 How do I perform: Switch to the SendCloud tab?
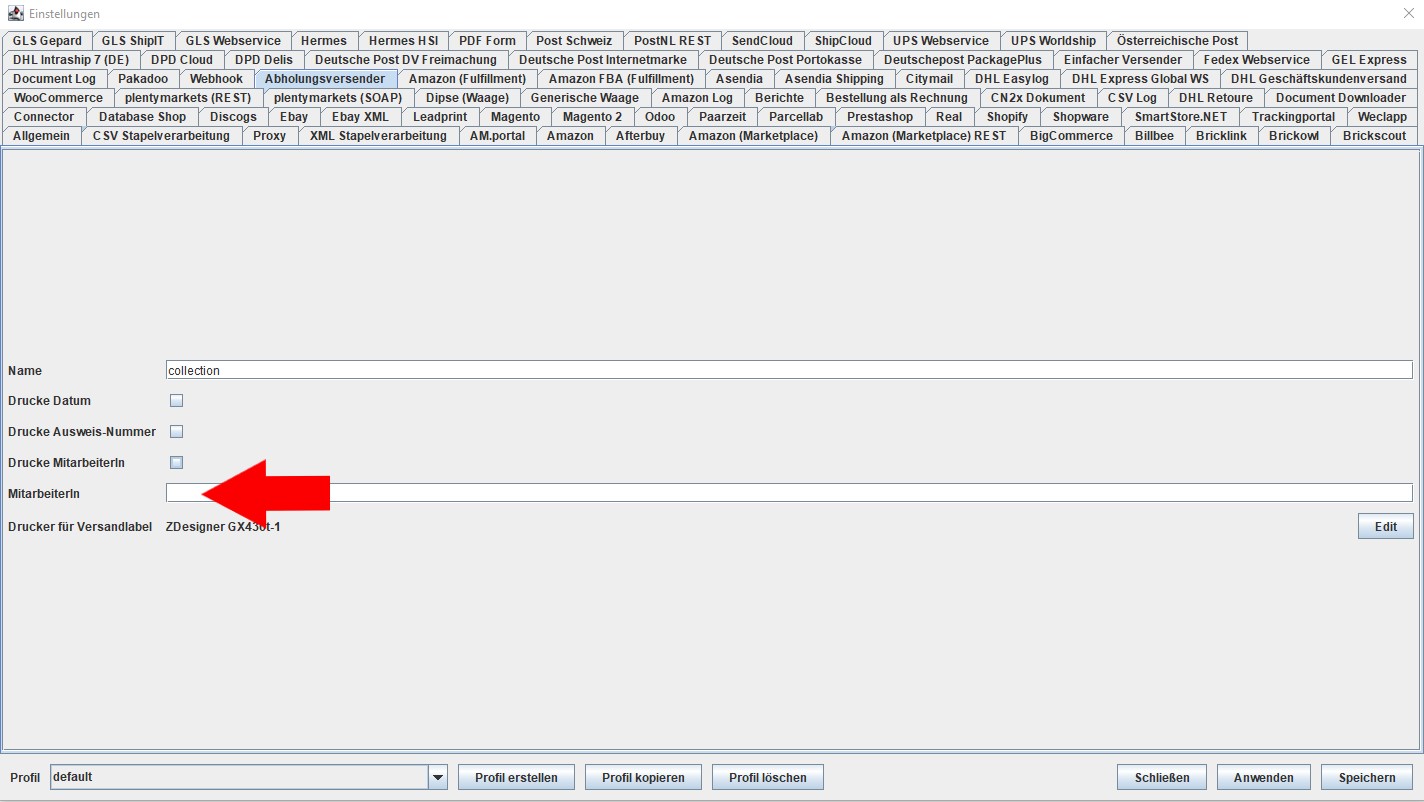[x=762, y=41]
